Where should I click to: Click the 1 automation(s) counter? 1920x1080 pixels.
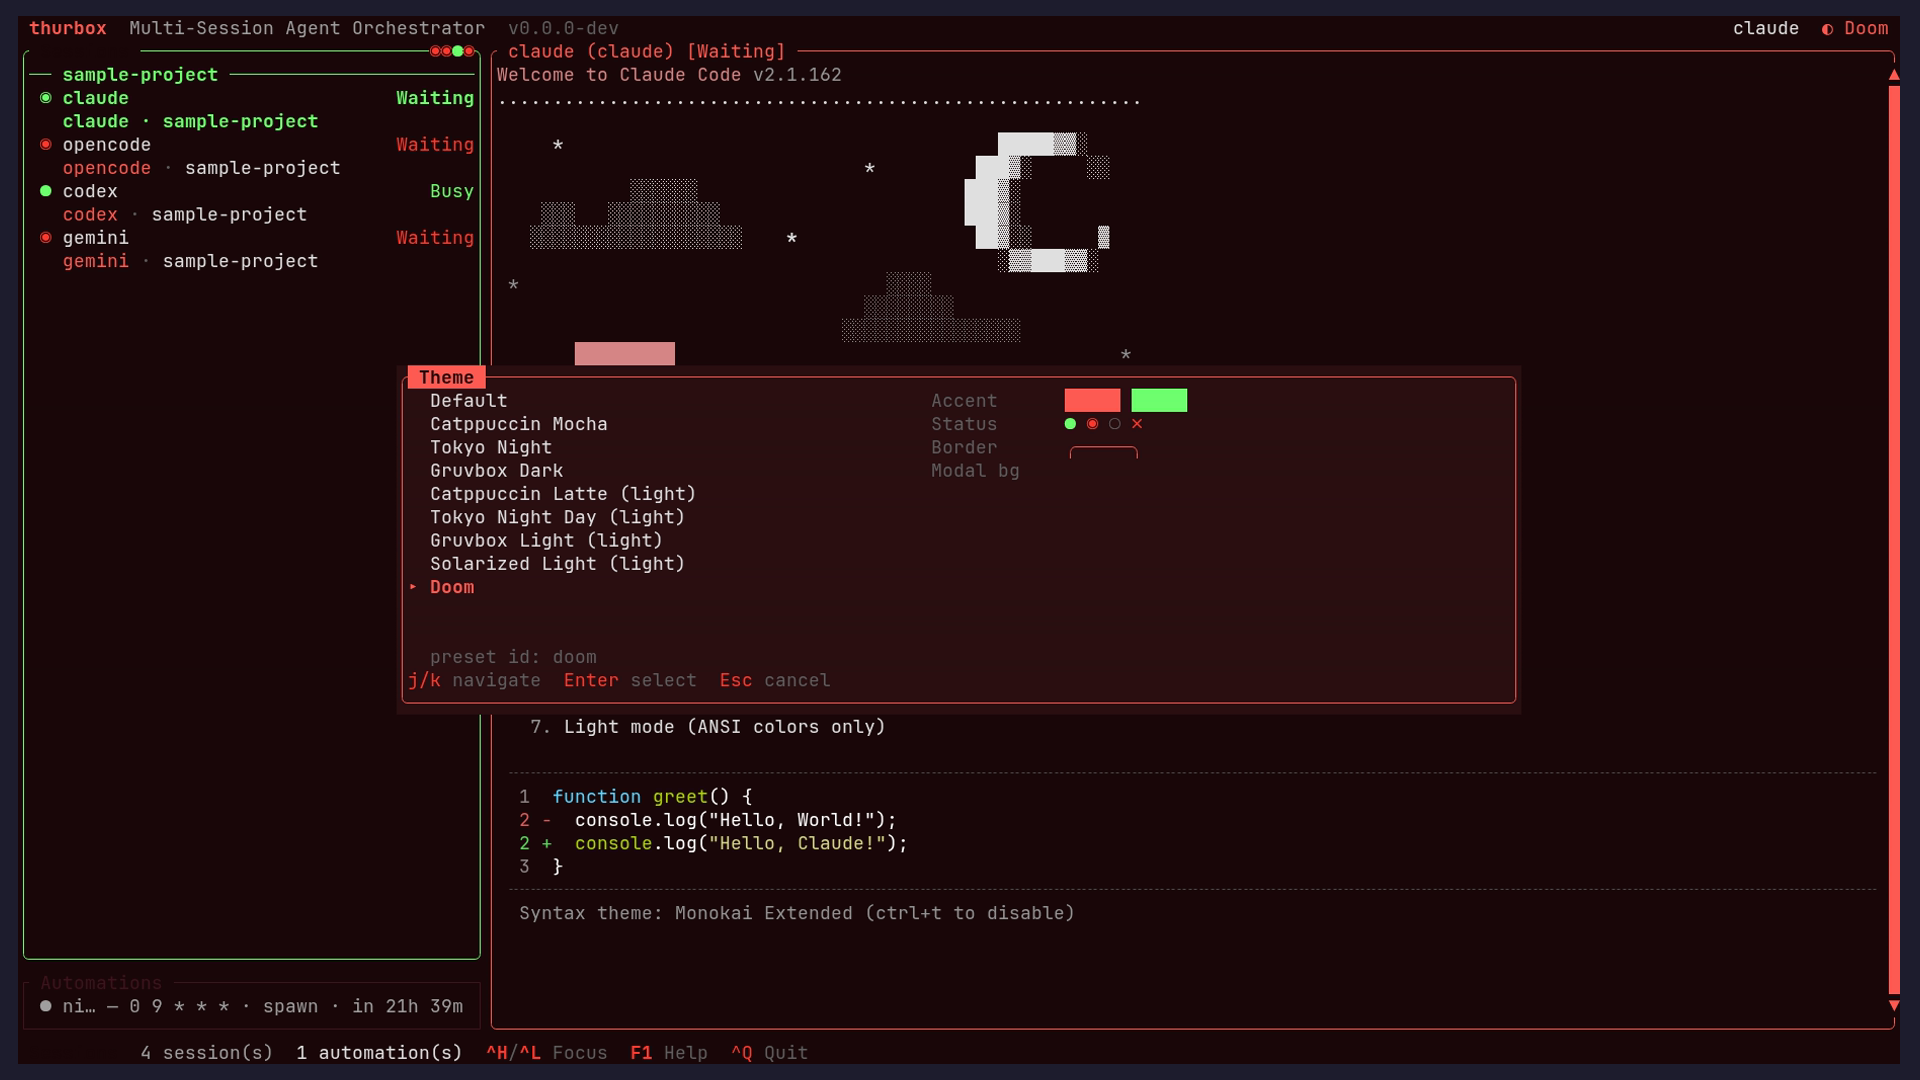tap(379, 1053)
